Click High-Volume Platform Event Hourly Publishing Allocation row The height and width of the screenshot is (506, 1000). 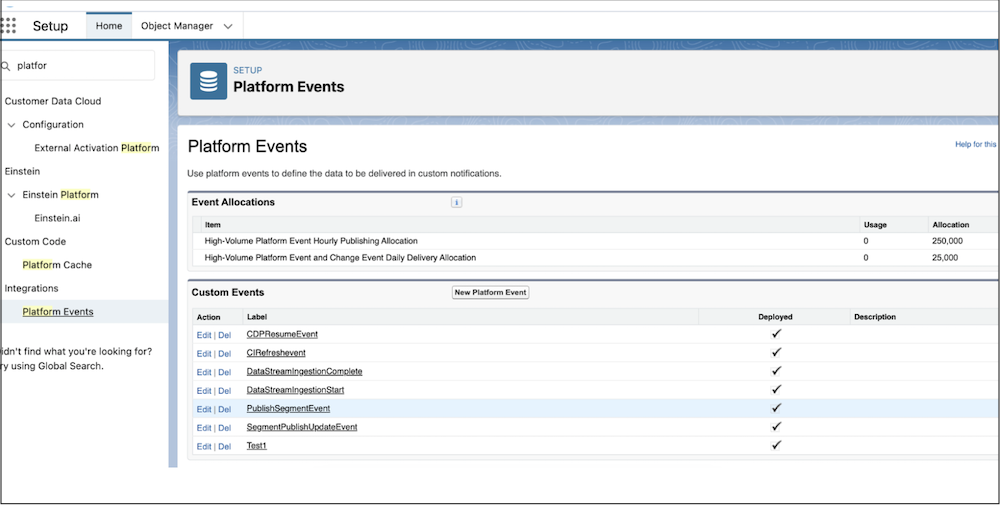(311, 241)
